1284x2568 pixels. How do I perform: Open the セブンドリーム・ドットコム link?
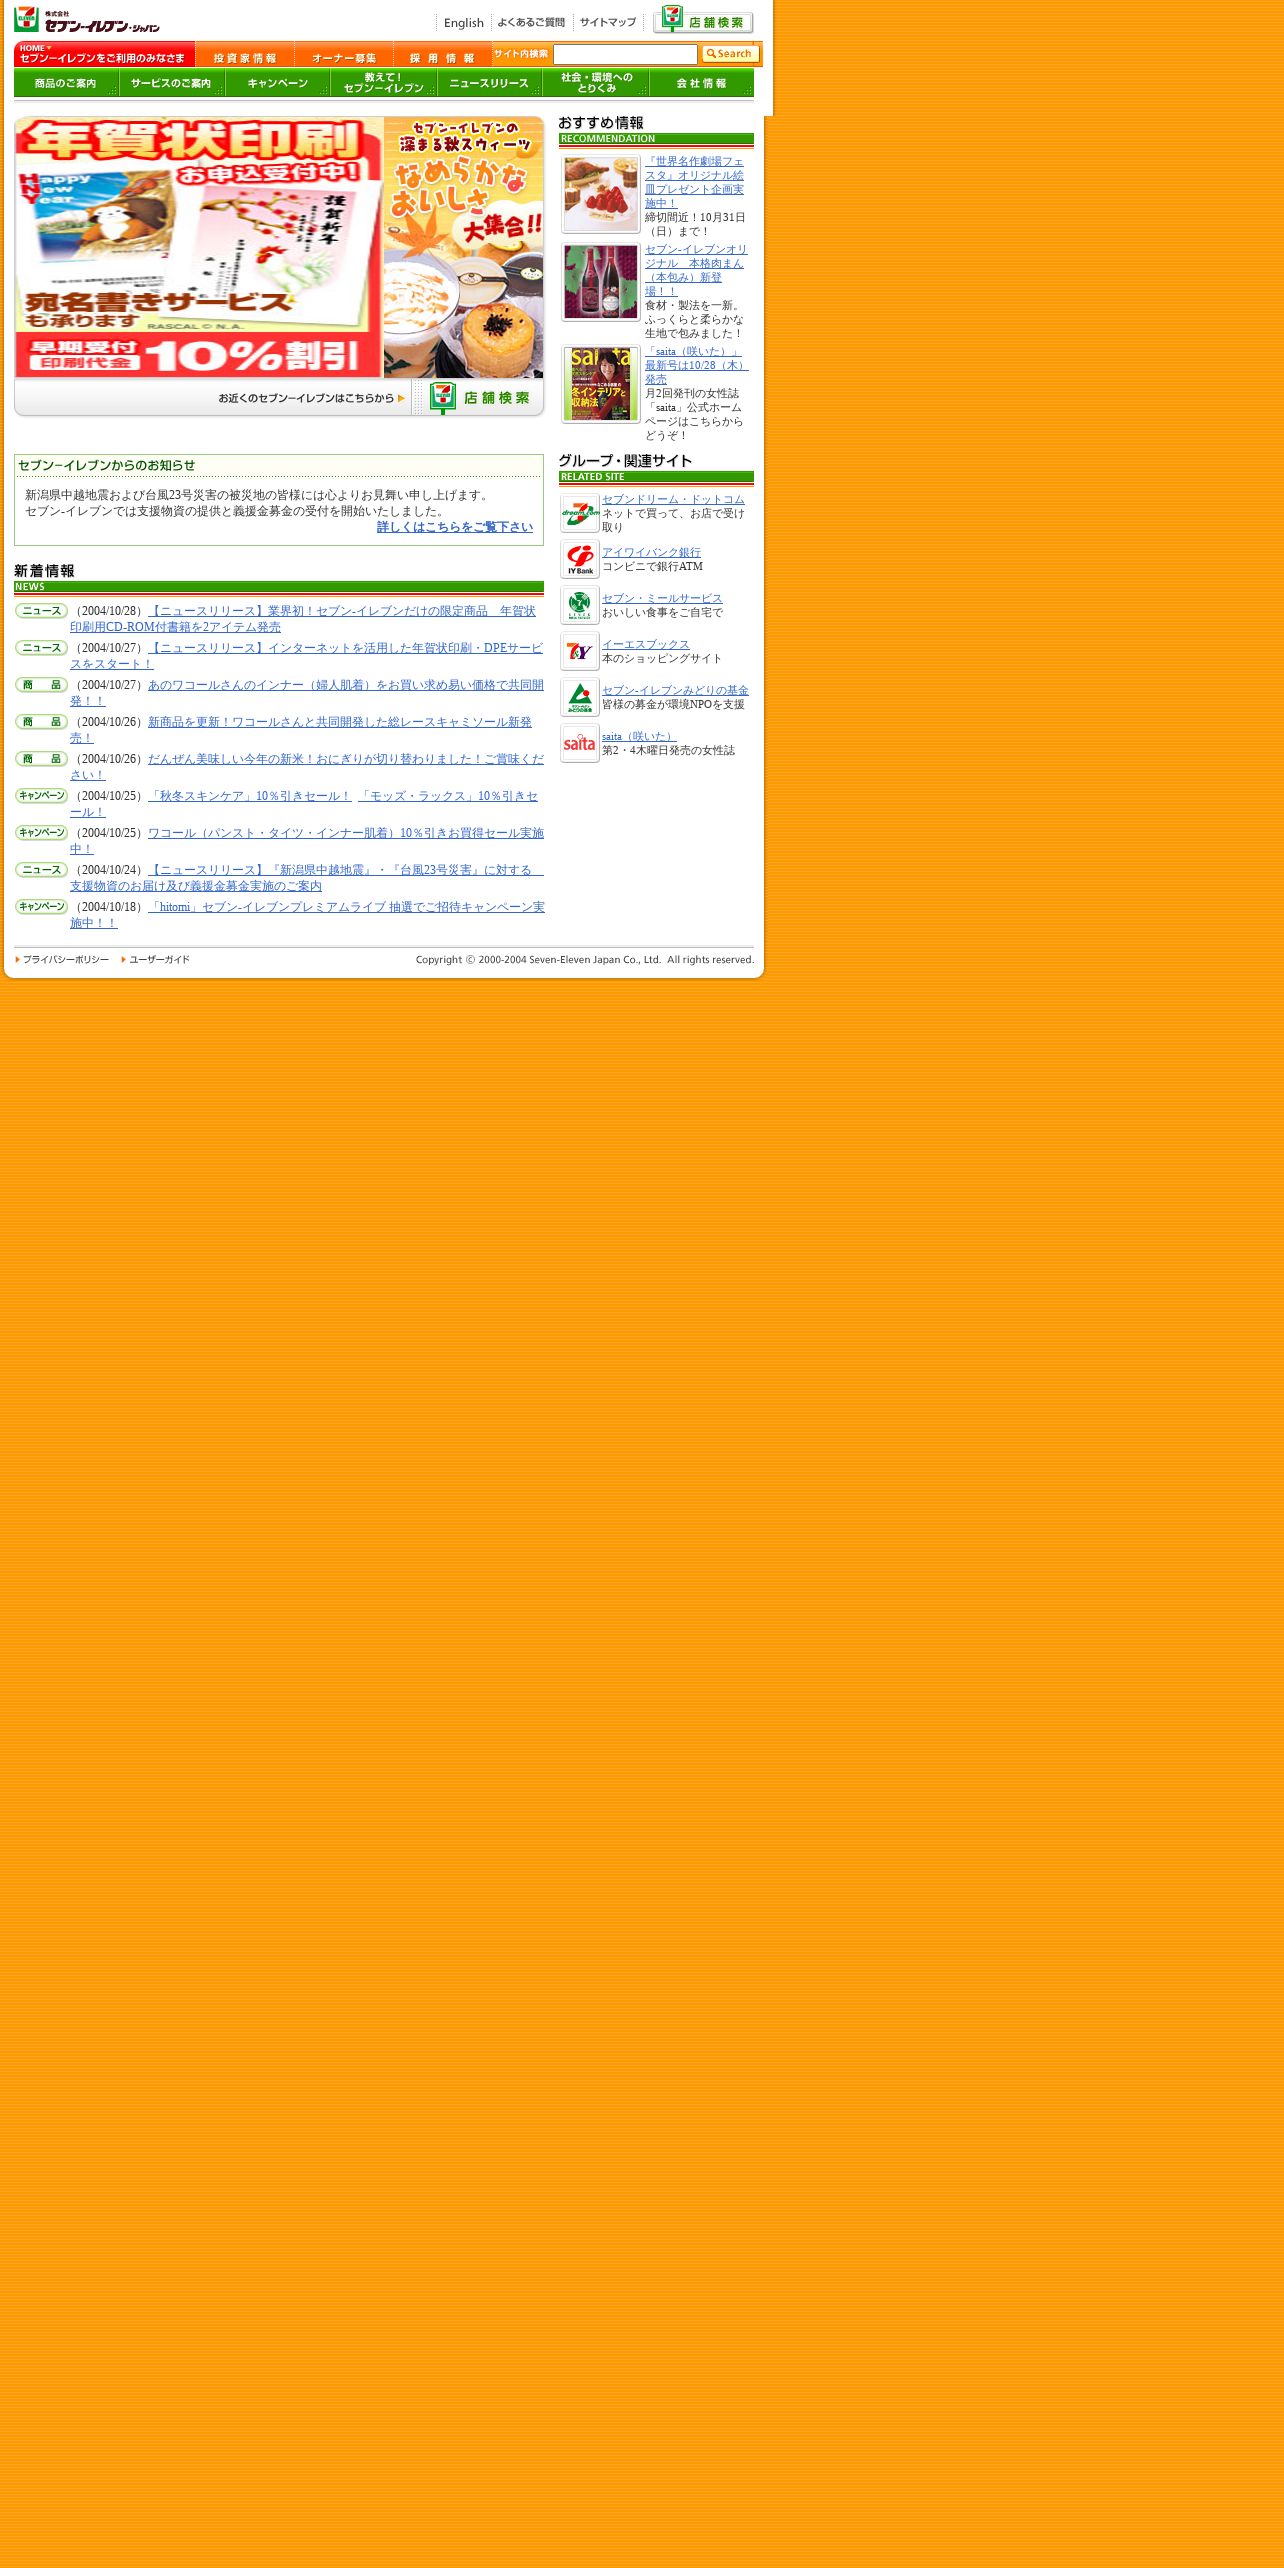[x=673, y=499]
